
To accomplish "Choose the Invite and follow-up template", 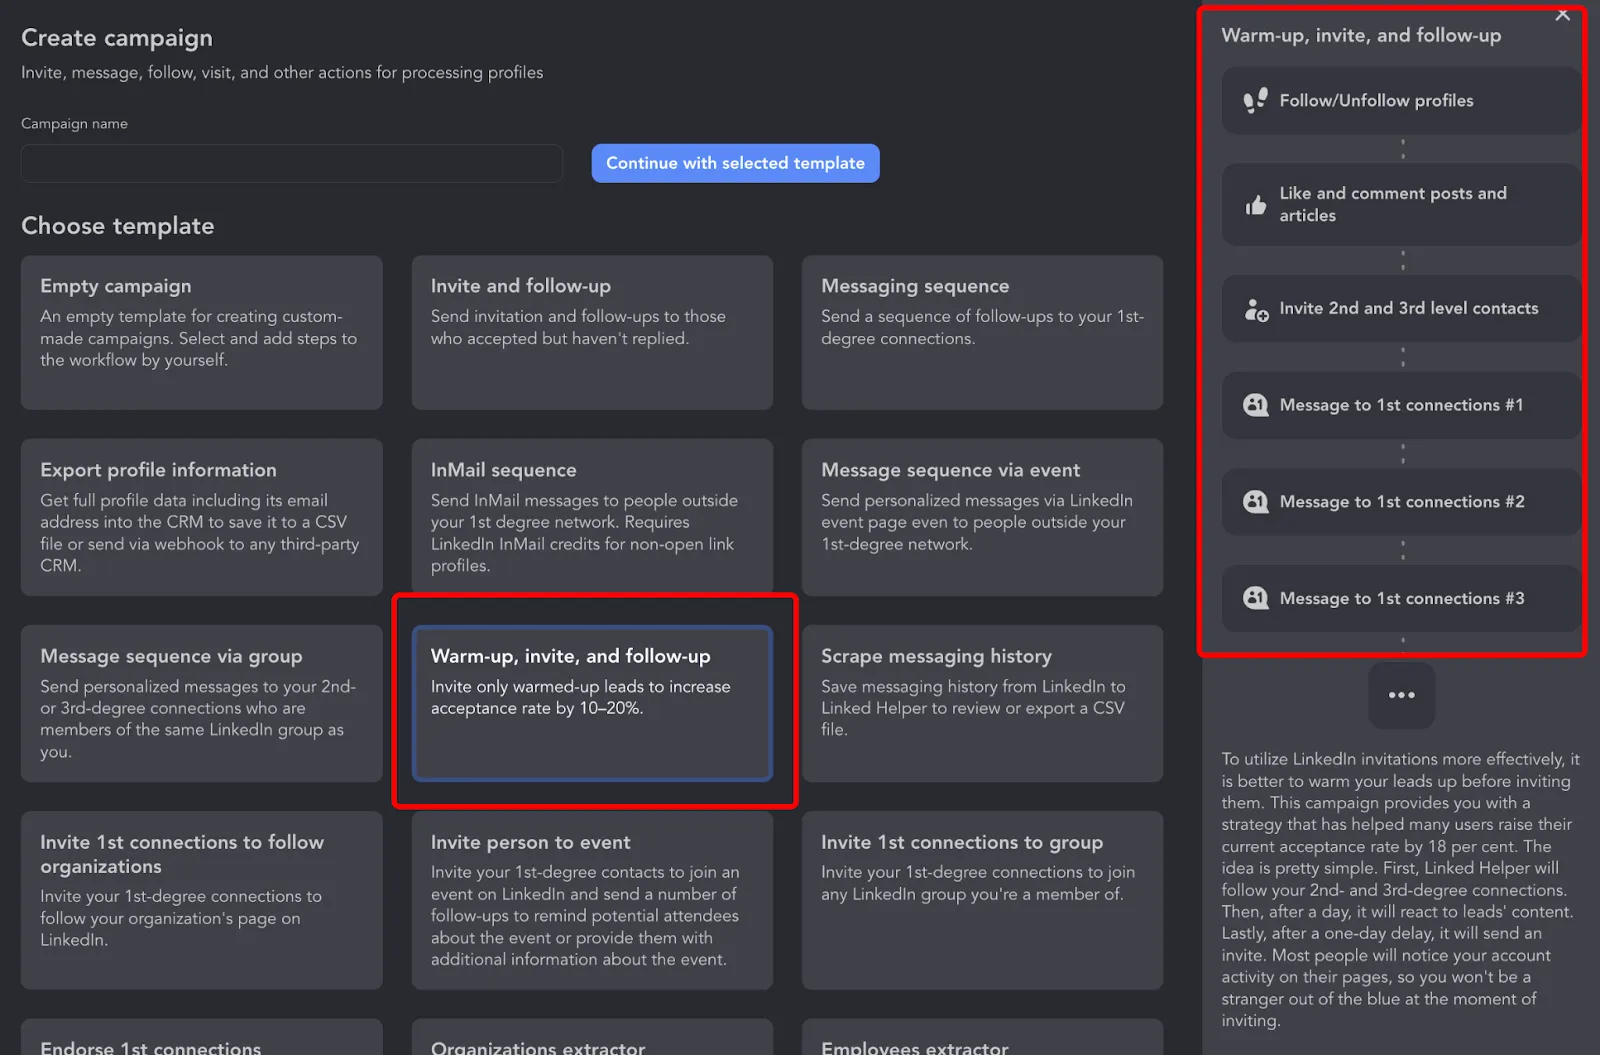I will pyautogui.click(x=592, y=332).
